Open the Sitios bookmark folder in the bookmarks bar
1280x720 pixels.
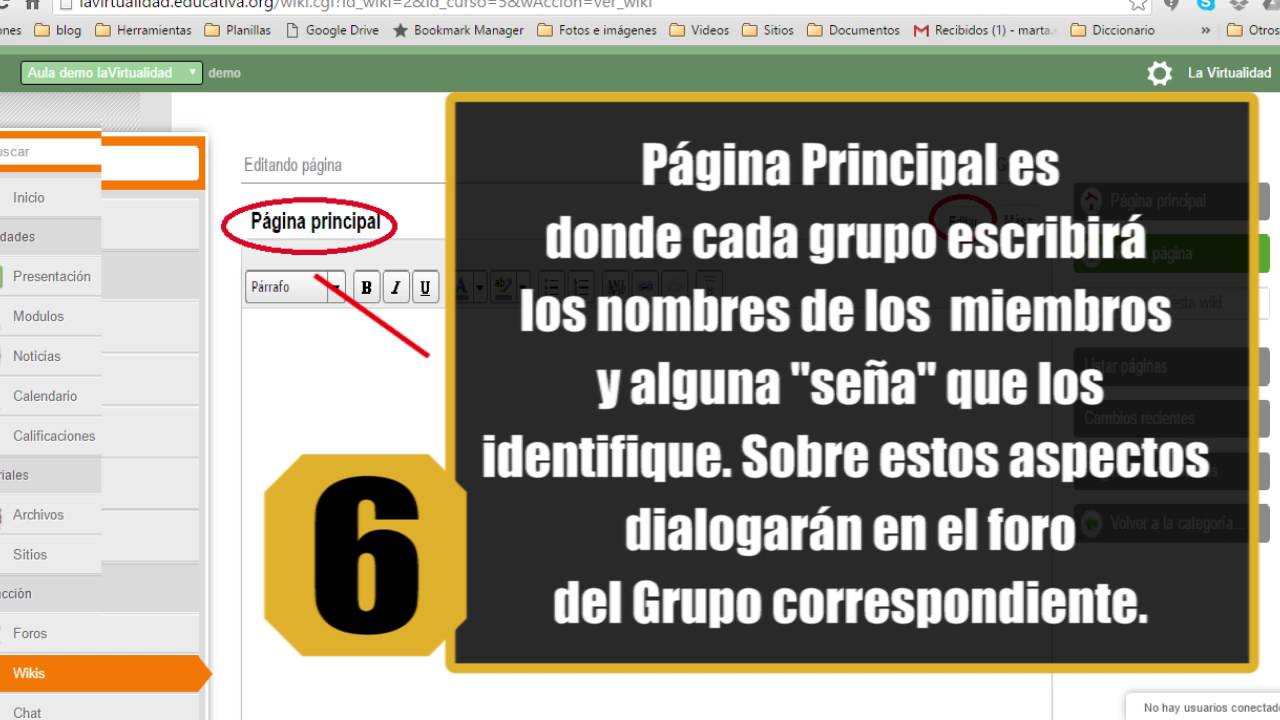[768, 30]
